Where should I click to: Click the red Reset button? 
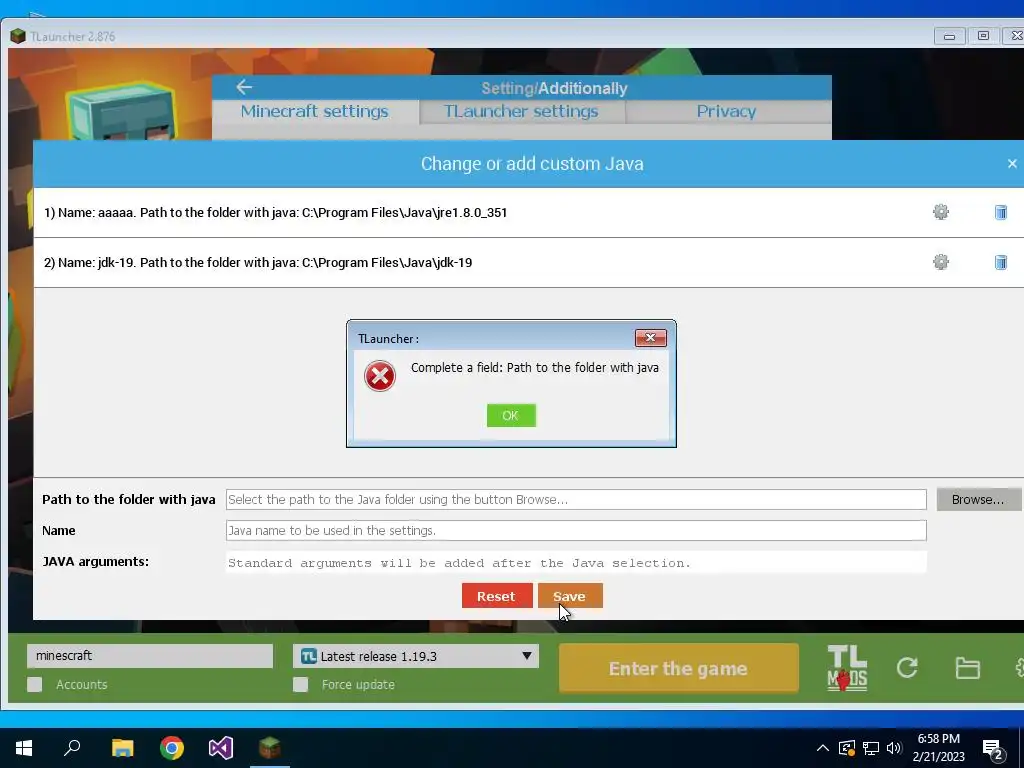(x=497, y=596)
